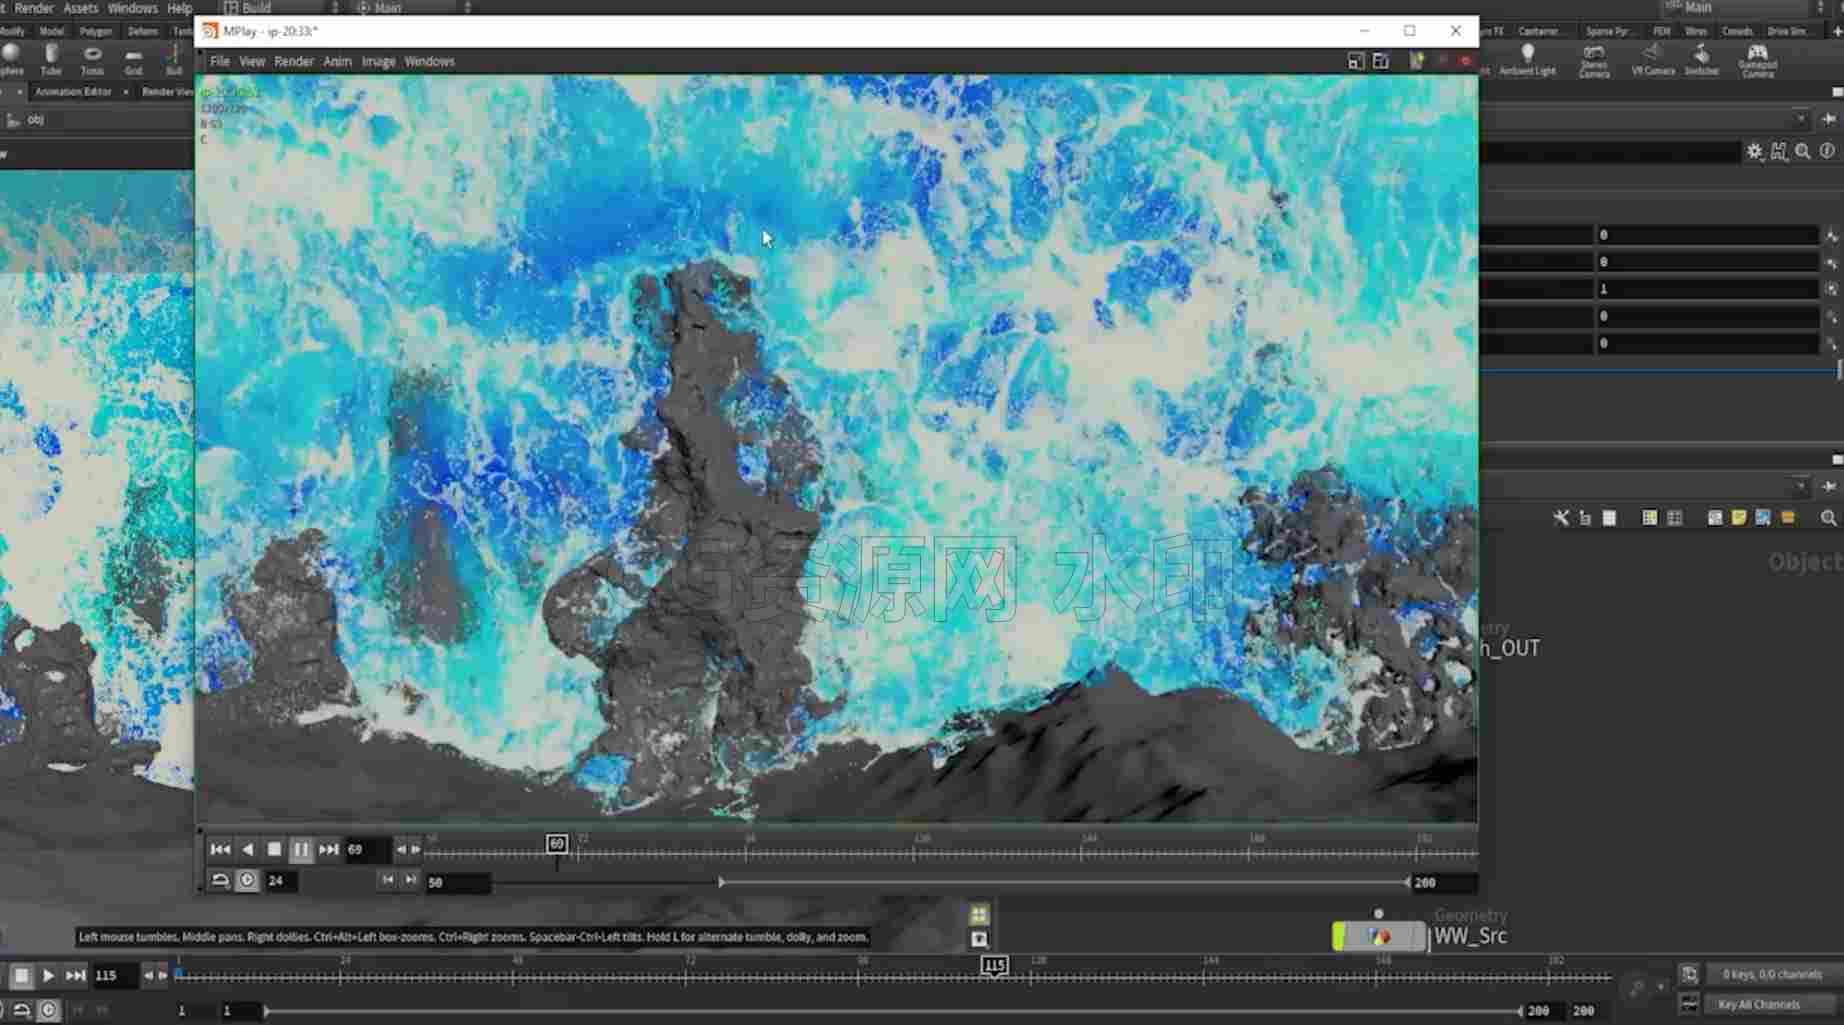
Task: Select the Gamepad Camera shelf tool
Action: (1757, 60)
